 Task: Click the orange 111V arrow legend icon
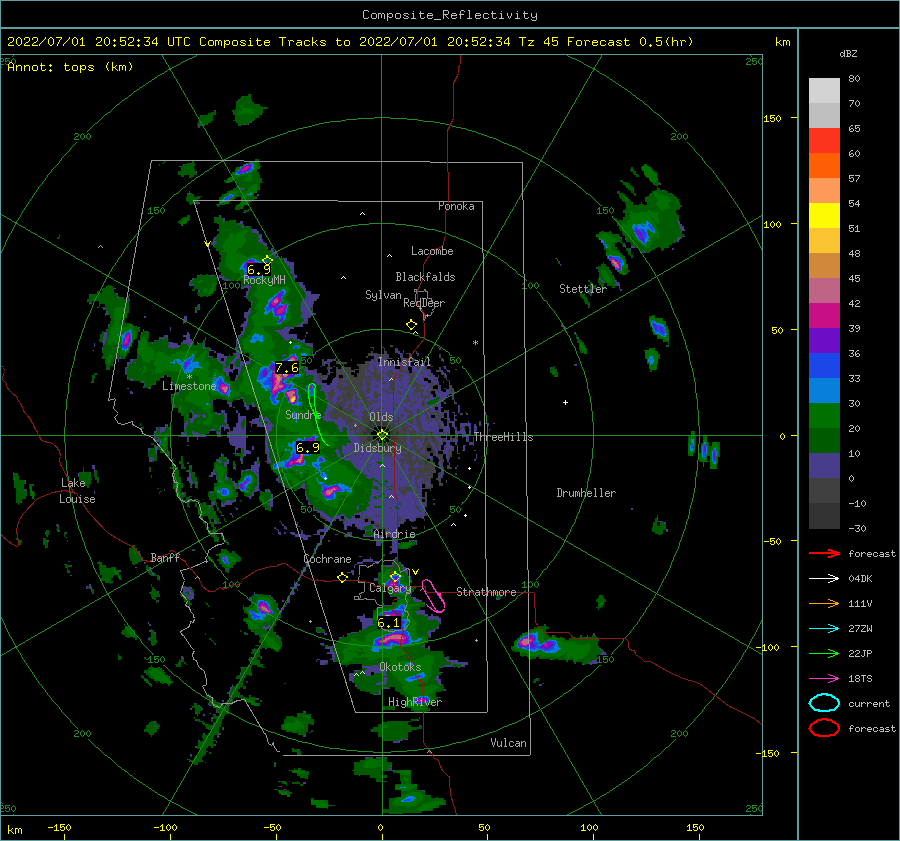[x=824, y=603]
